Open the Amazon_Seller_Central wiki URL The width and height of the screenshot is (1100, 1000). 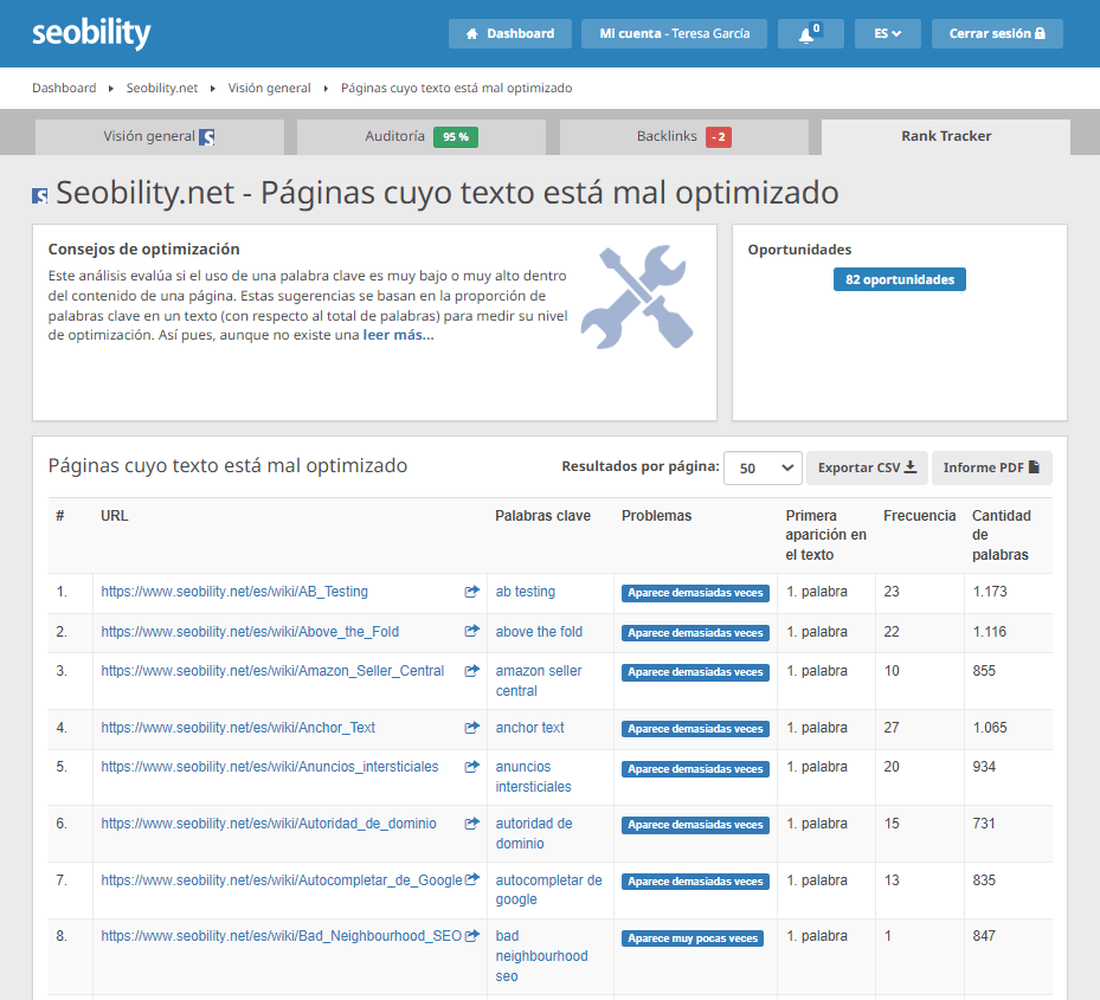[272, 671]
